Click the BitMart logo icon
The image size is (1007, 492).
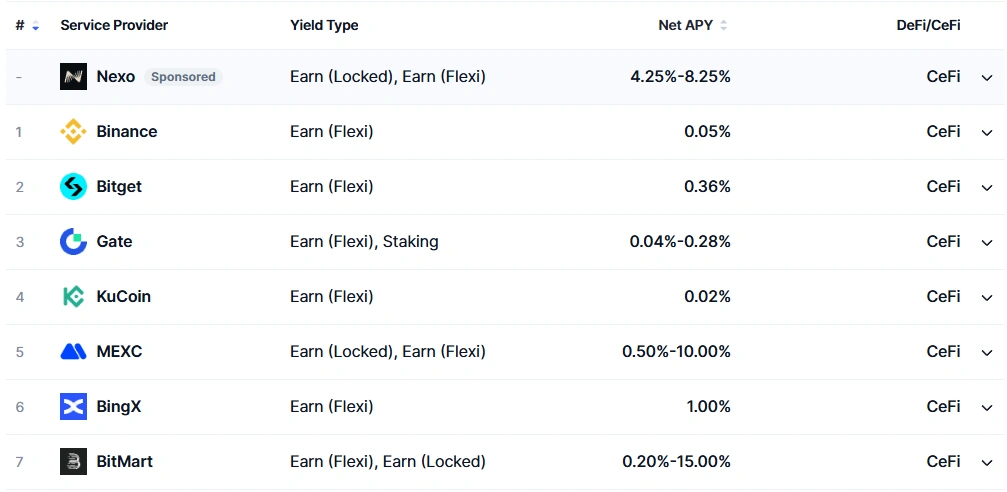[x=73, y=462]
